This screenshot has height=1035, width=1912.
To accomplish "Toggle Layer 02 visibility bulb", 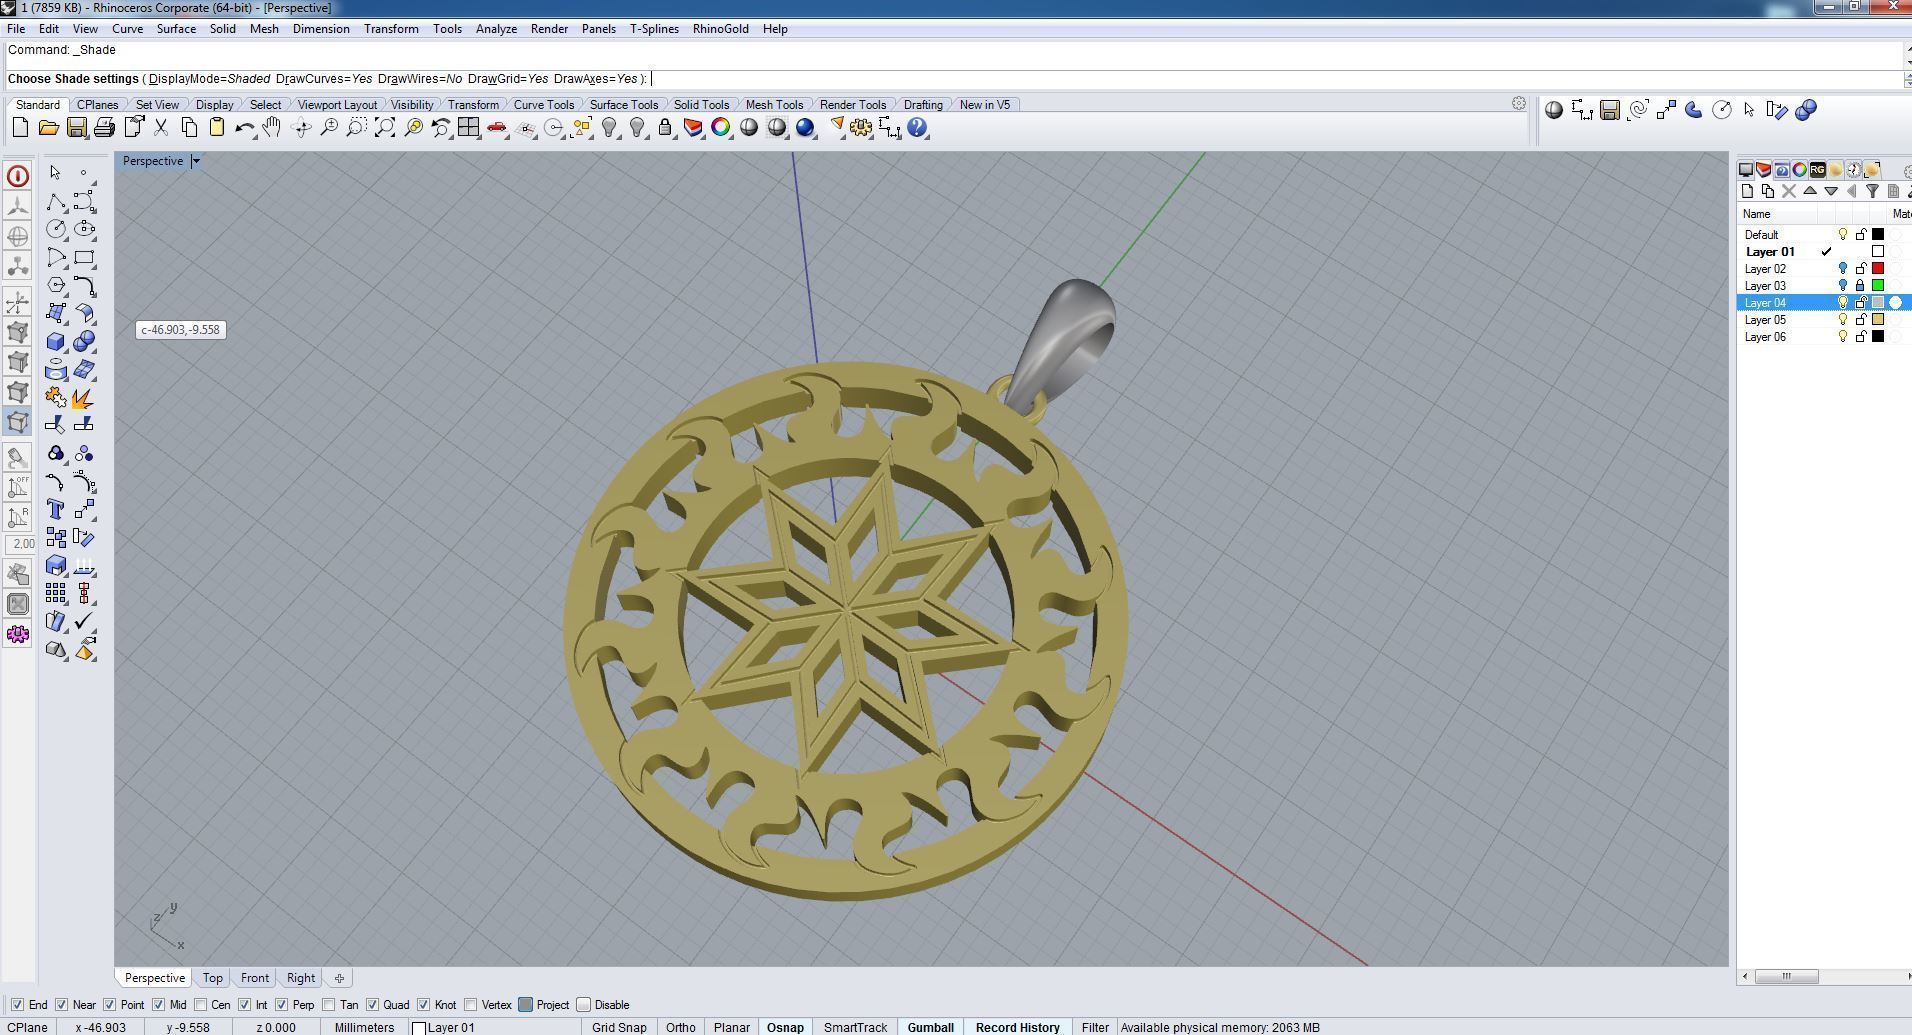I will point(1843,269).
